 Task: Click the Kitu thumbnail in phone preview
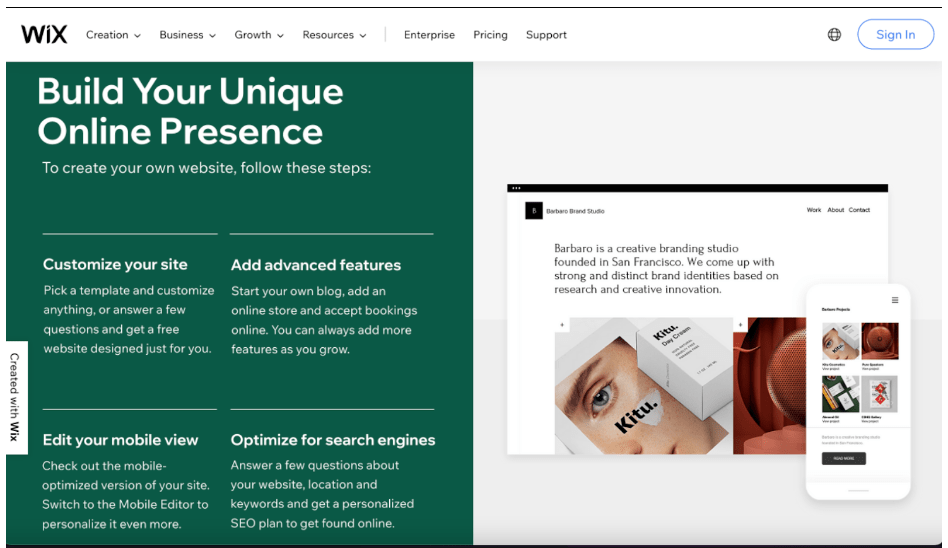(840, 342)
